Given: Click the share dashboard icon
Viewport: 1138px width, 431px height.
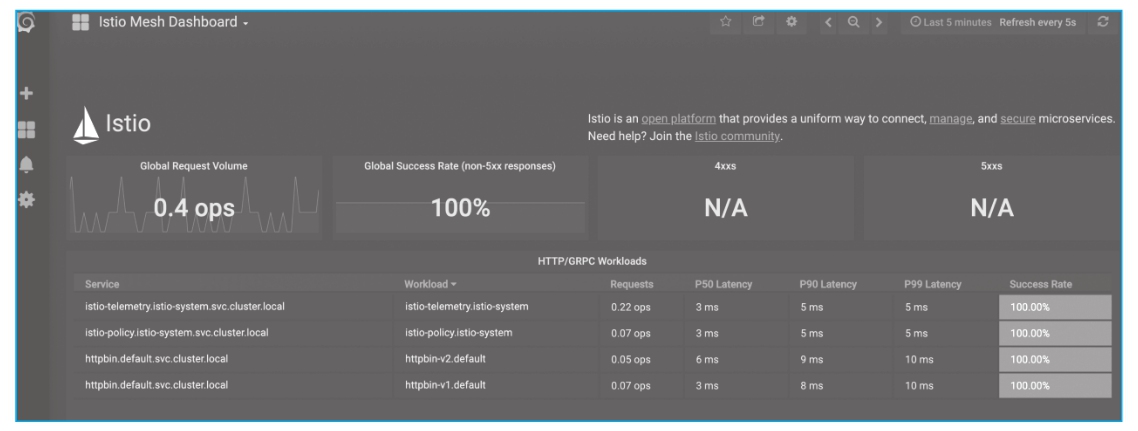Looking at the screenshot, I should [758, 22].
